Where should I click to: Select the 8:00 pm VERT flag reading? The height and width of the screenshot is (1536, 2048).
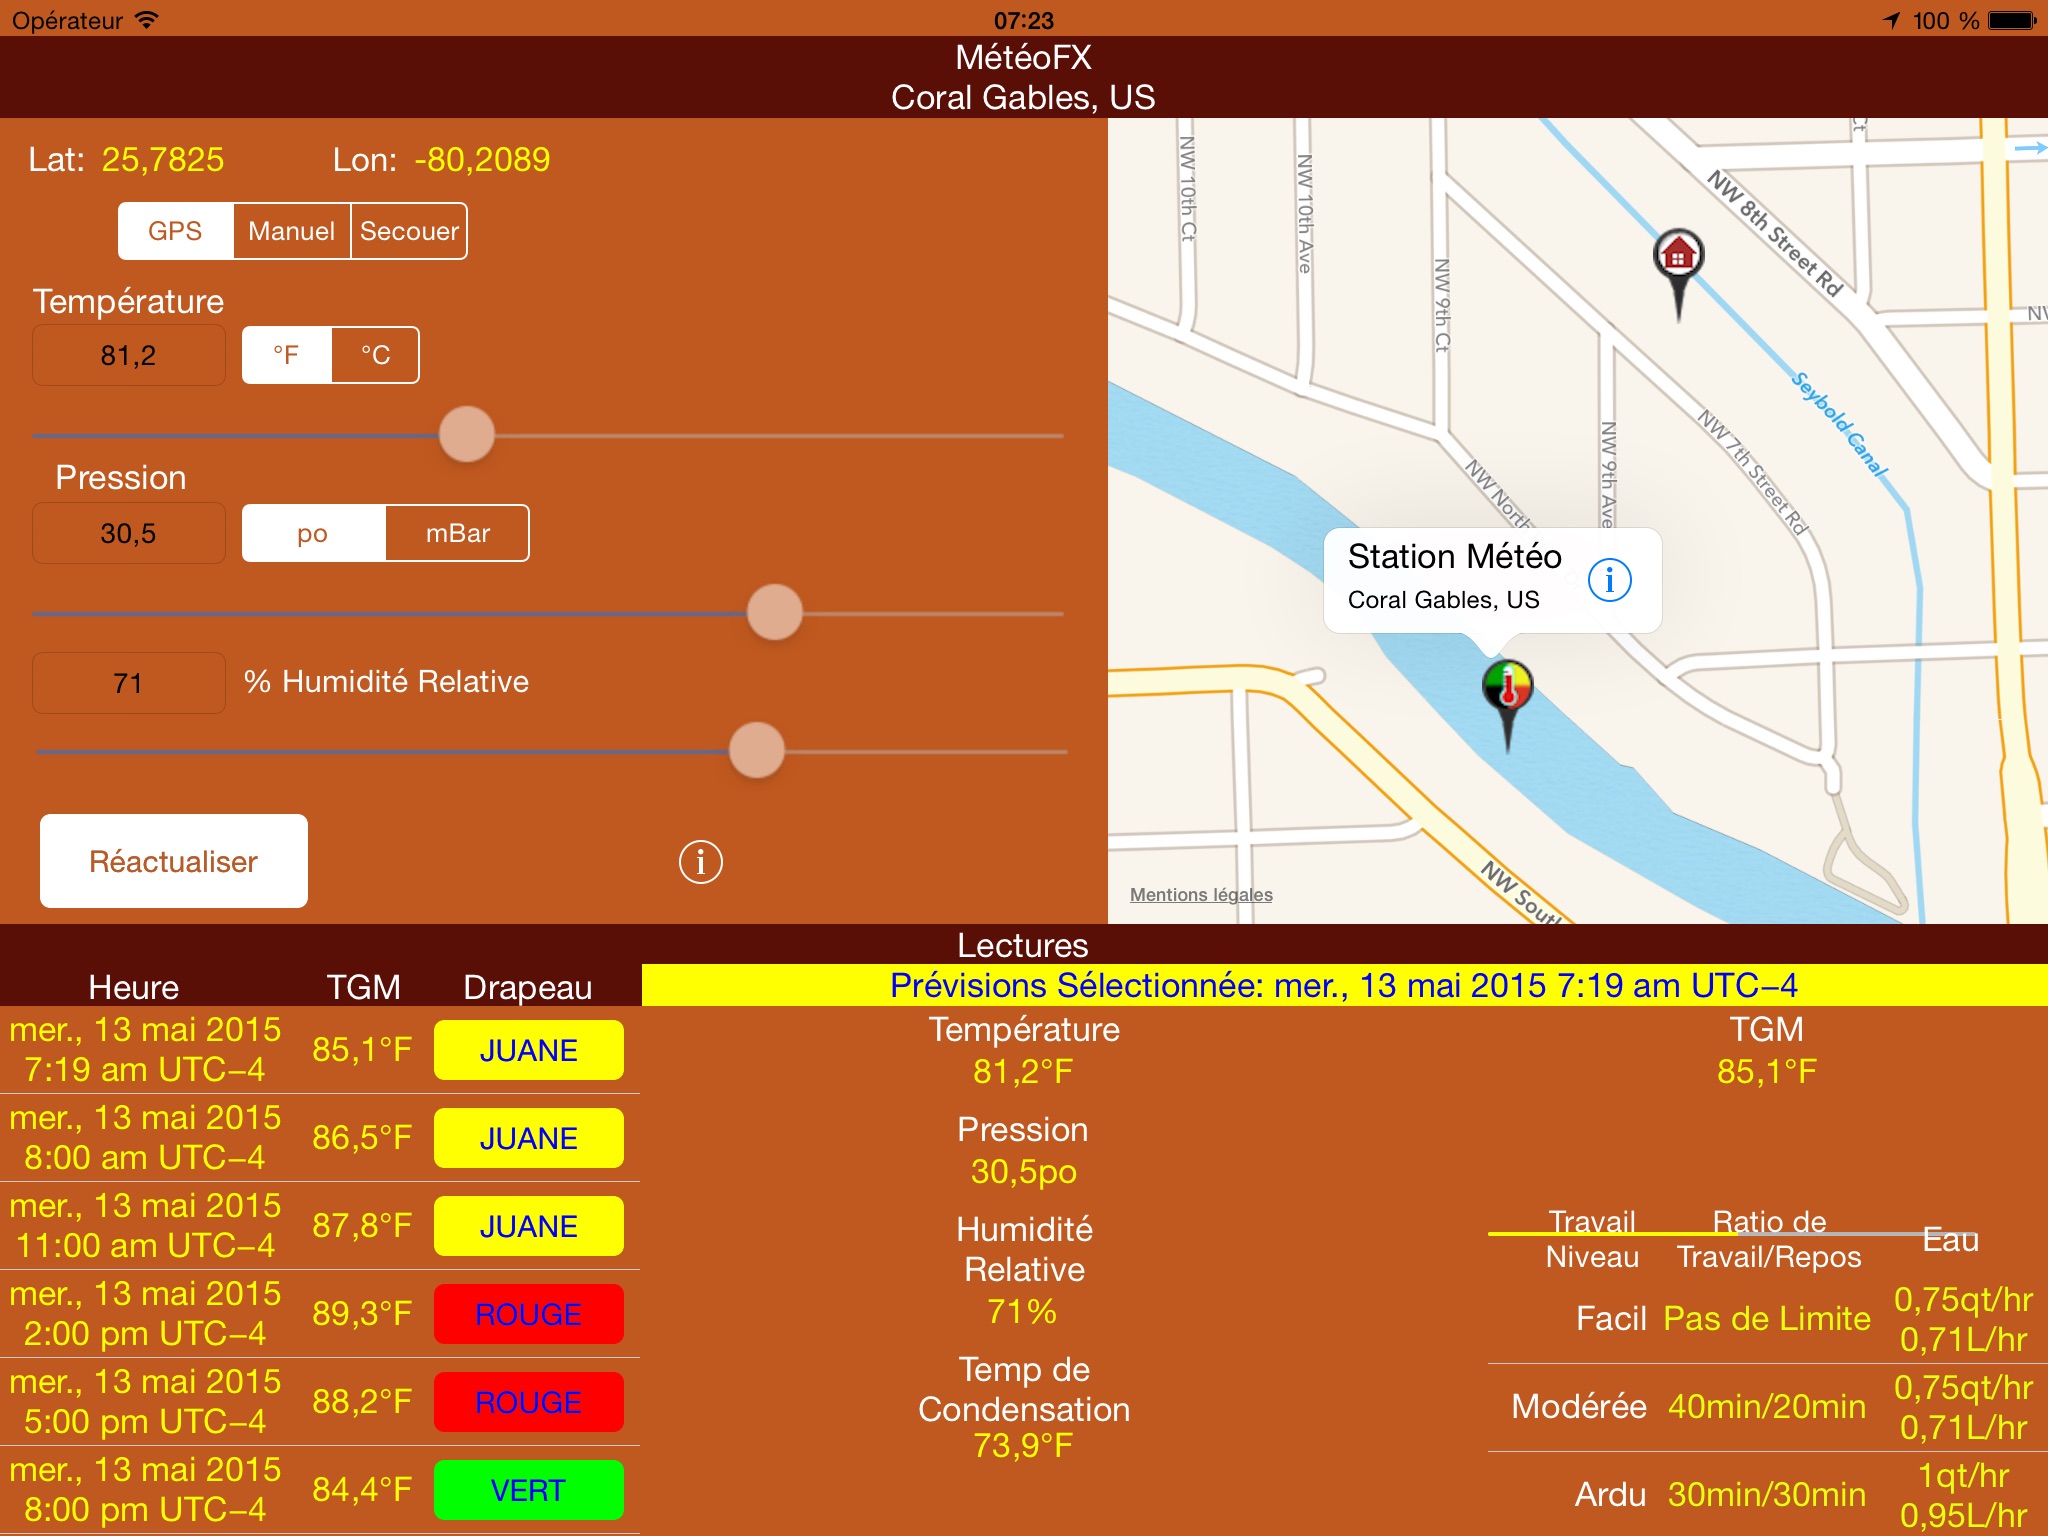click(x=528, y=1490)
